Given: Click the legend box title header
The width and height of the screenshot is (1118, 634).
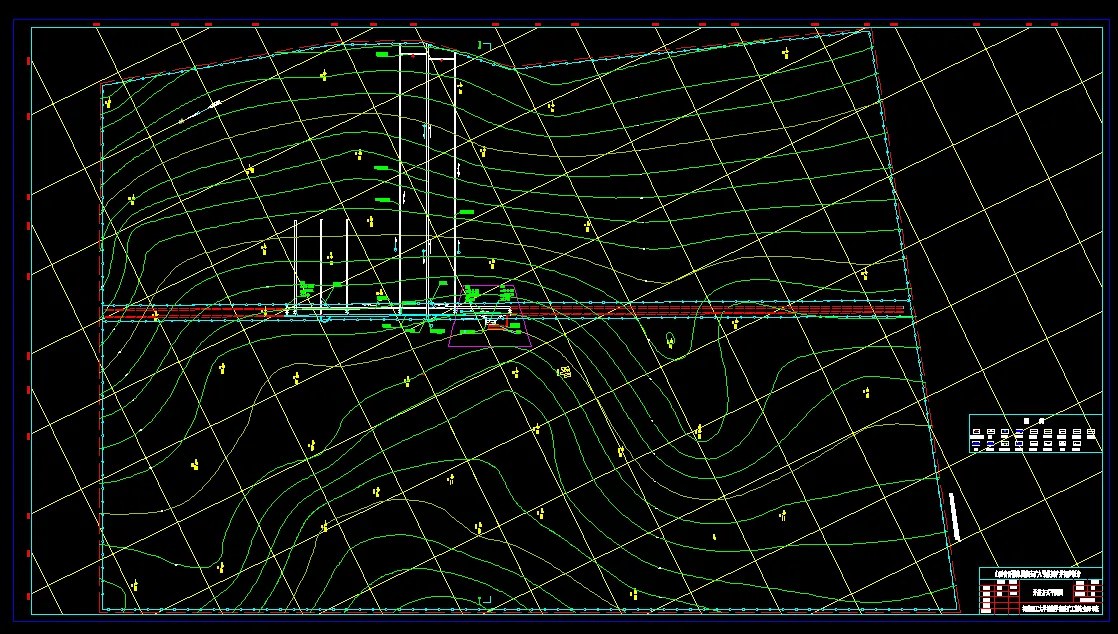Looking at the screenshot, I should pos(1034,421).
